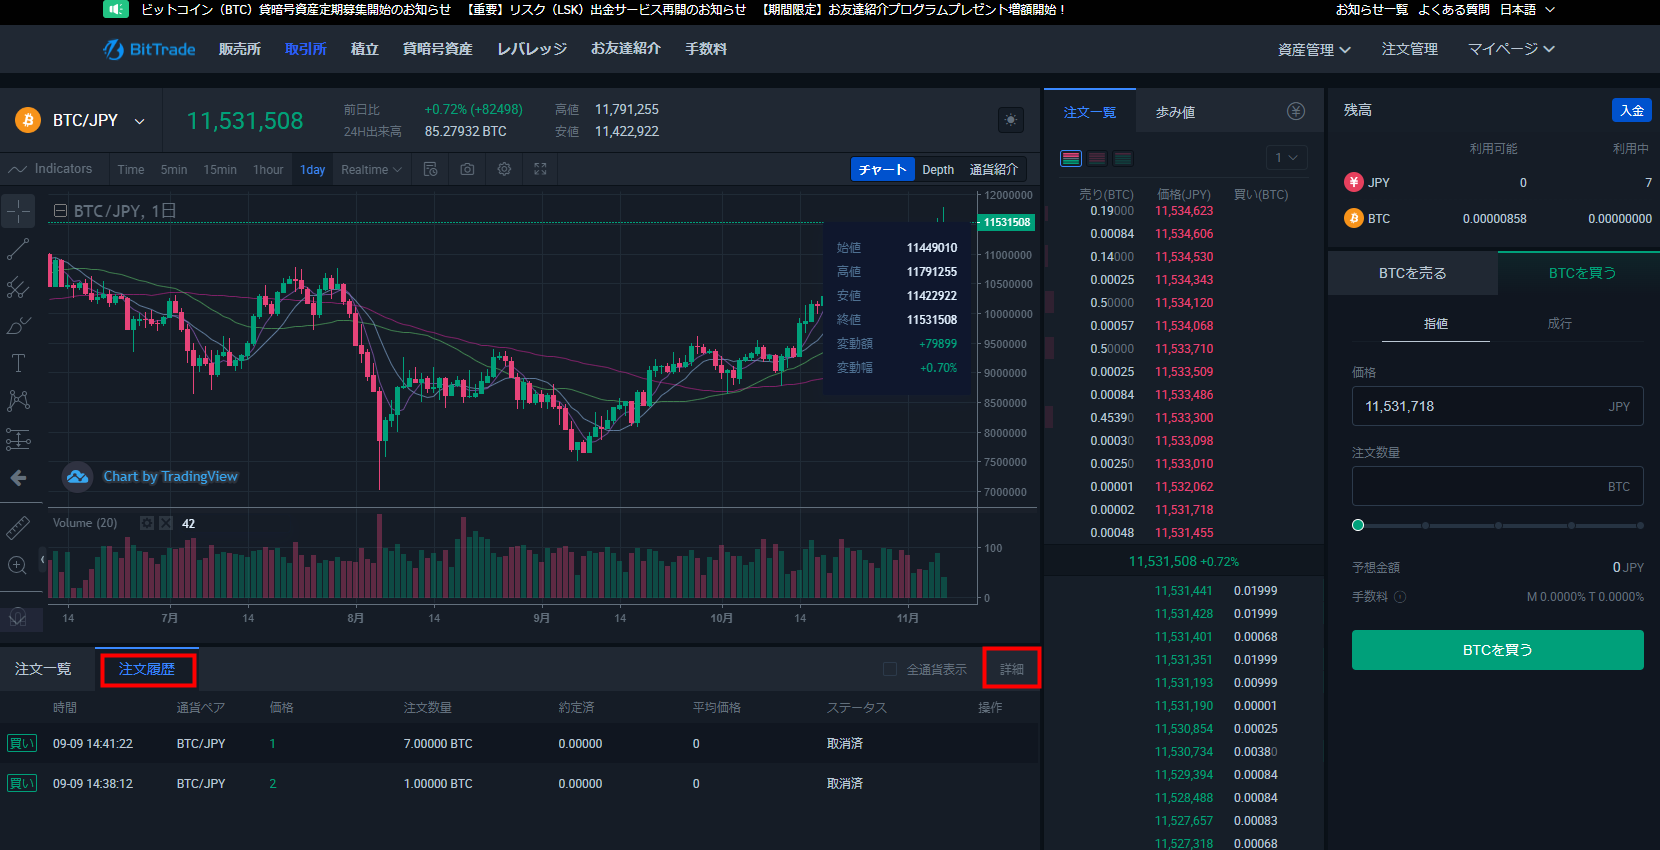Switch to the 歩み値 tab
Viewport: 1660px width, 850px height.
(x=1175, y=112)
